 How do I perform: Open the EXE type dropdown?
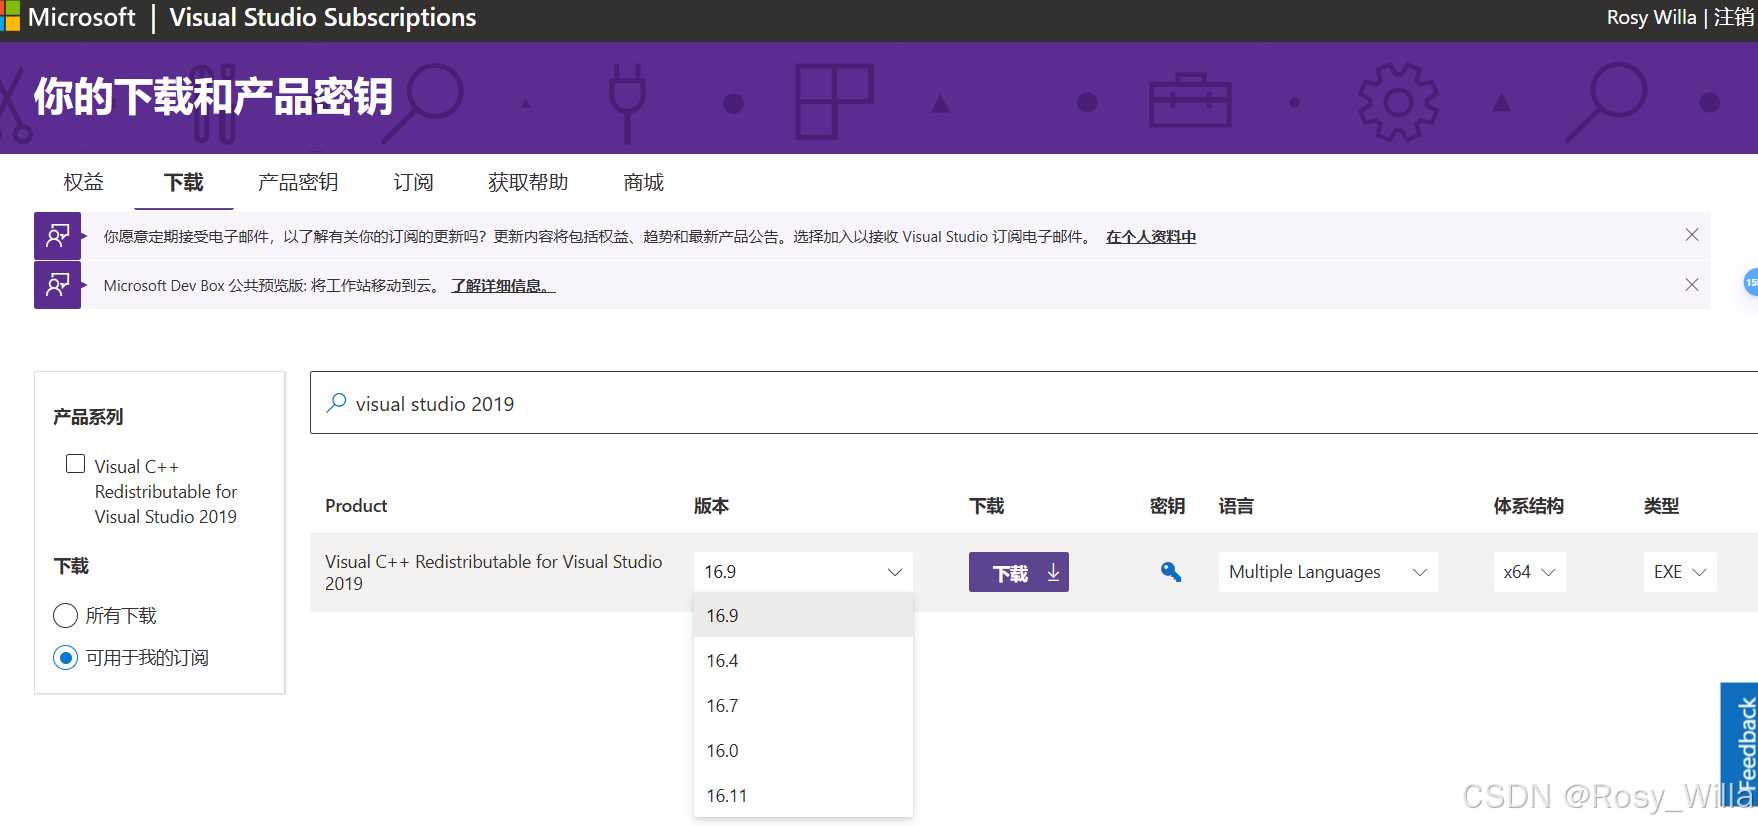(x=1679, y=572)
